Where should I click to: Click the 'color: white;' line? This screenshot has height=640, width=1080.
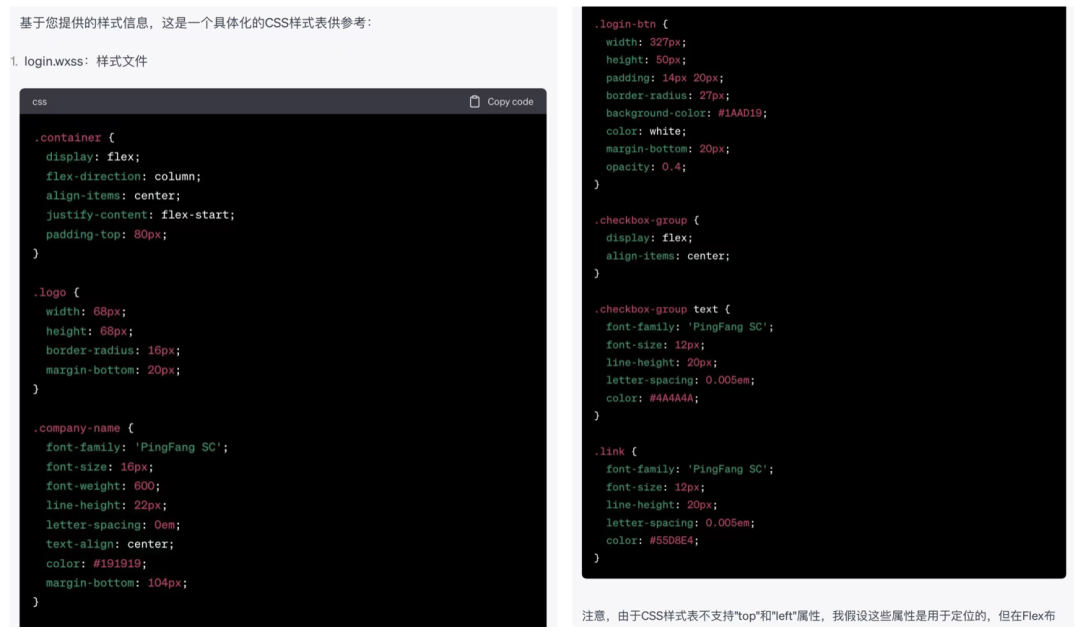646,131
